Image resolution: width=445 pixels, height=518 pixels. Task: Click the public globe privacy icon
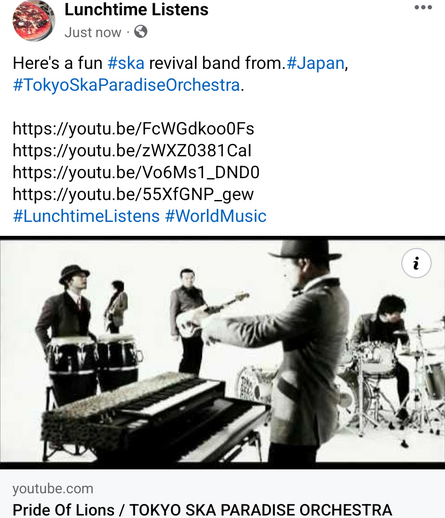(141, 32)
